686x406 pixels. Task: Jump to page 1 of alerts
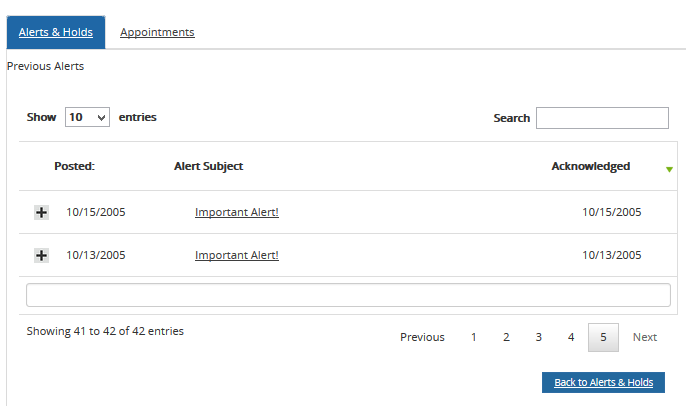[x=474, y=337]
